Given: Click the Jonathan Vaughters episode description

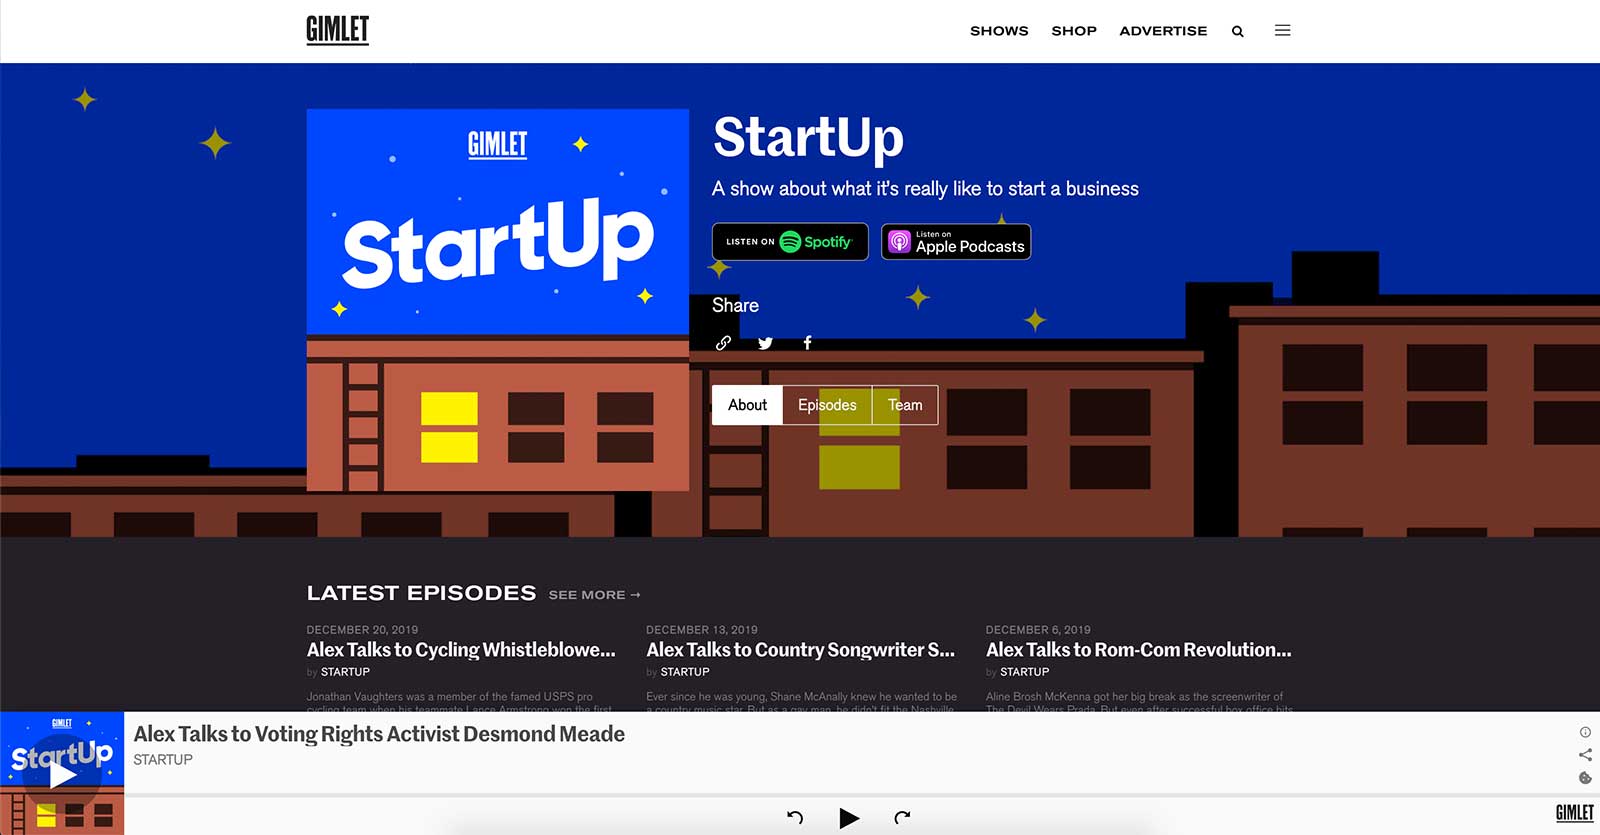Looking at the screenshot, I should [x=459, y=702].
